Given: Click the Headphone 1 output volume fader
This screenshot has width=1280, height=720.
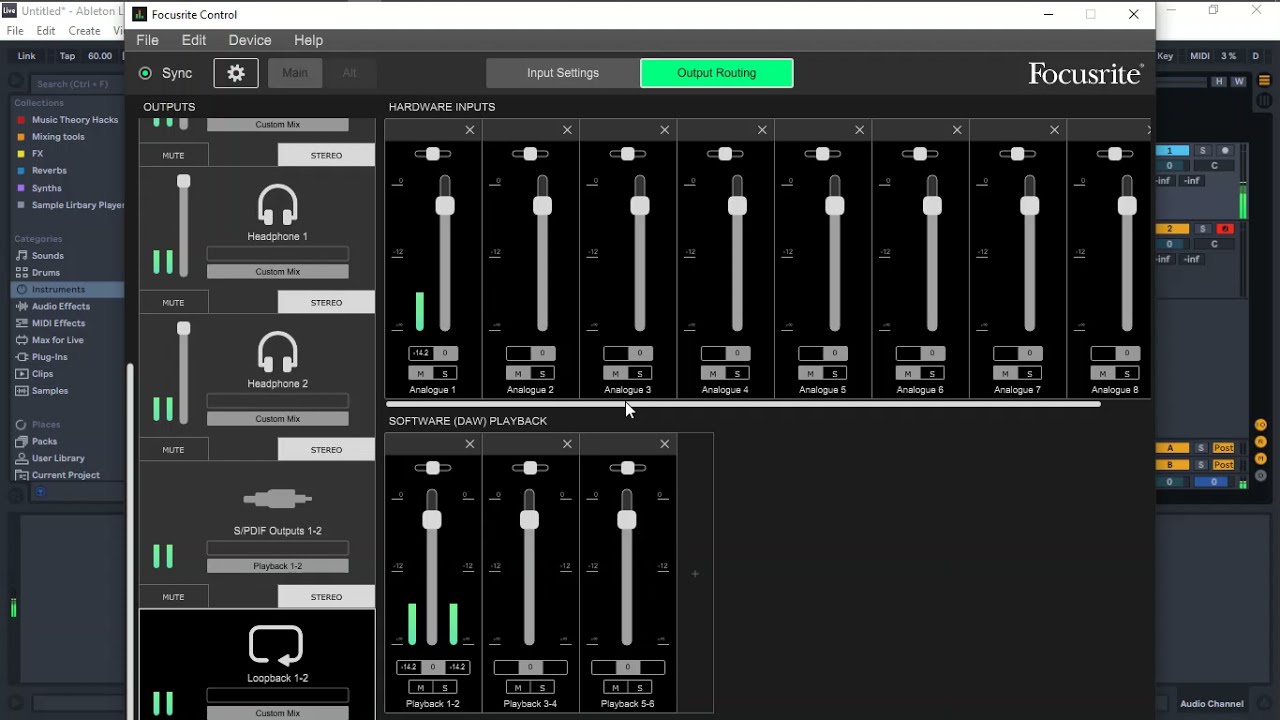Looking at the screenshot, I should 183,182.
